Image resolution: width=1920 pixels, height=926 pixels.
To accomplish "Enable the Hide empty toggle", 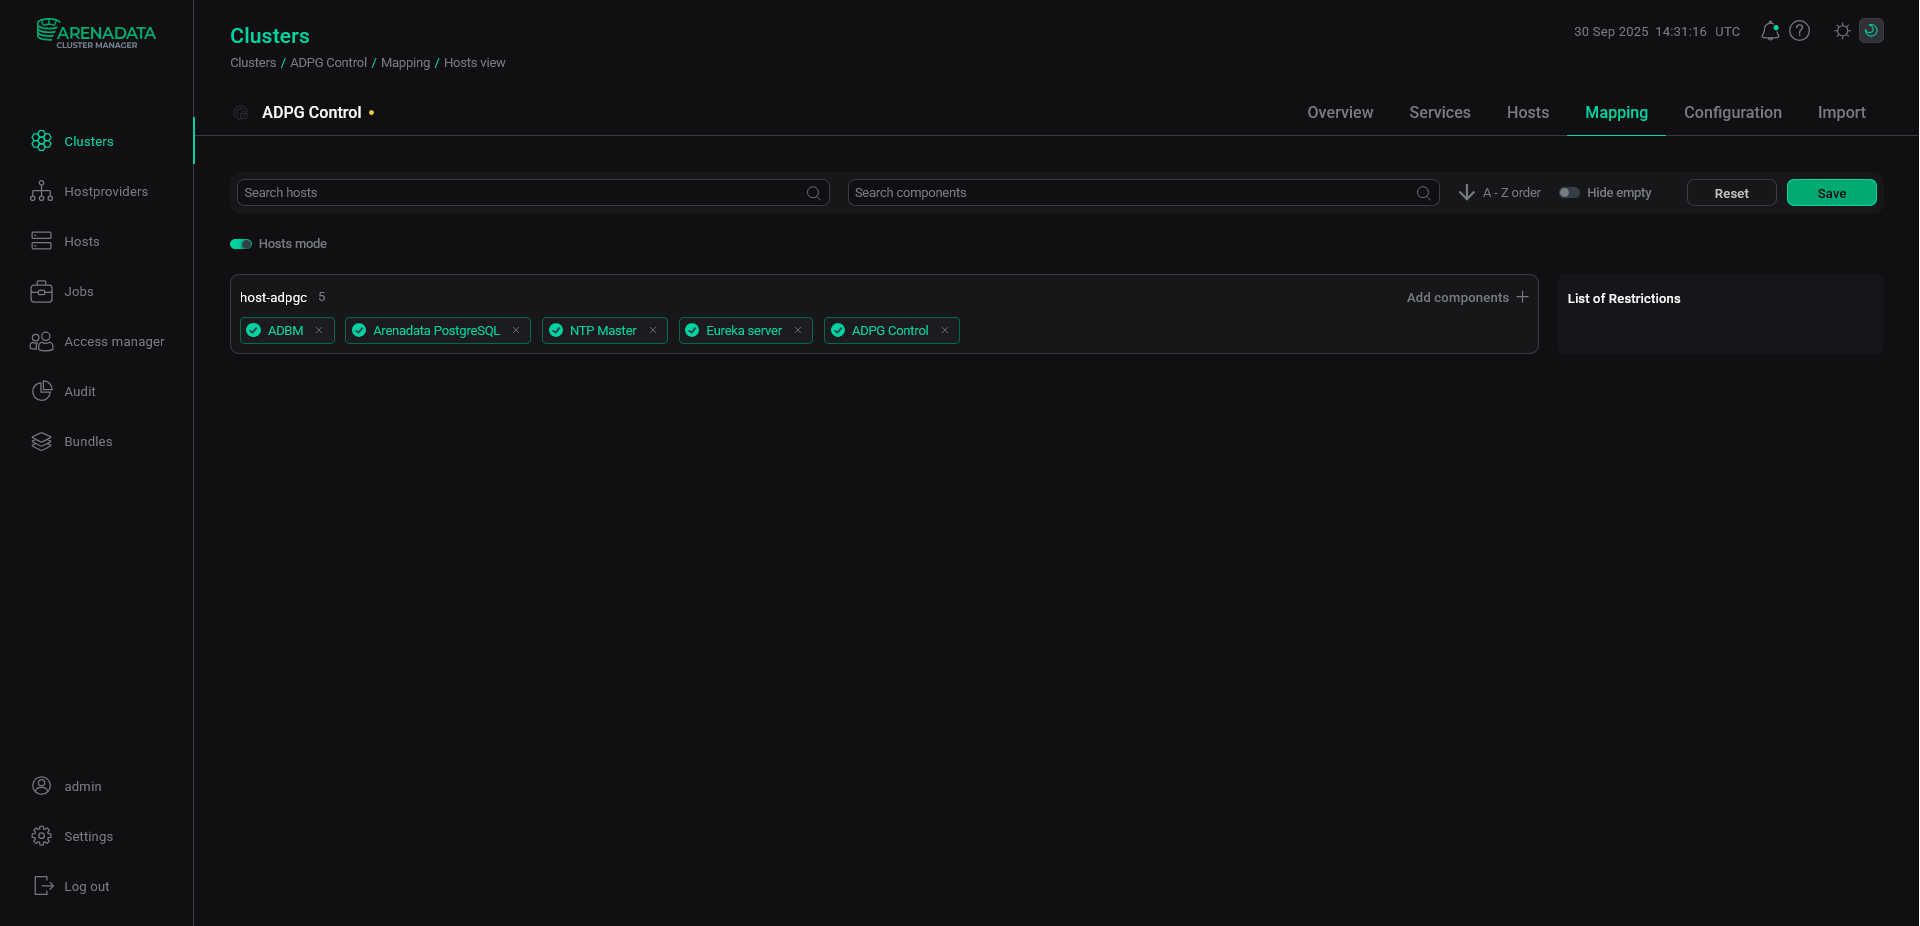I will (1568, 193).
